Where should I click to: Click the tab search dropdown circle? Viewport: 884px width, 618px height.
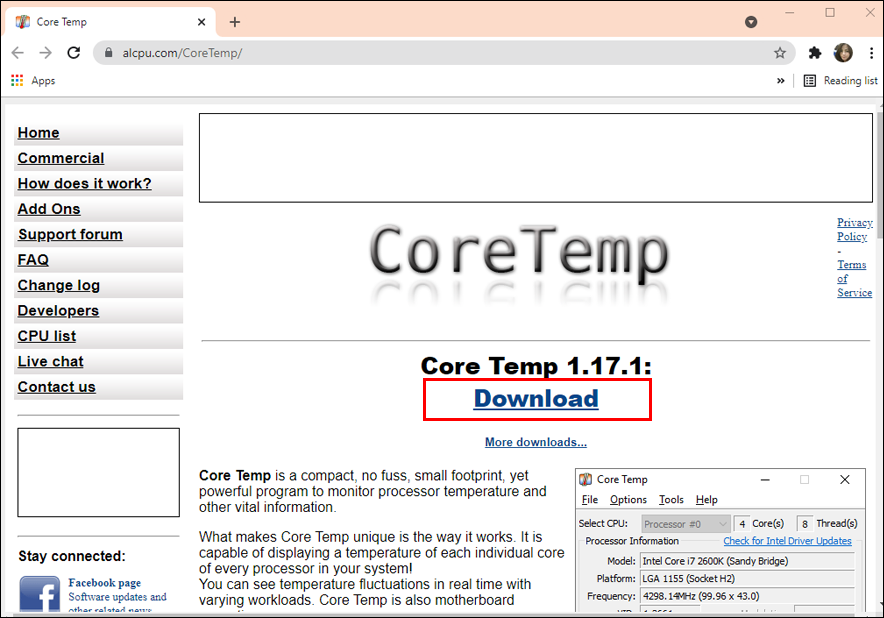coord(751,22)
